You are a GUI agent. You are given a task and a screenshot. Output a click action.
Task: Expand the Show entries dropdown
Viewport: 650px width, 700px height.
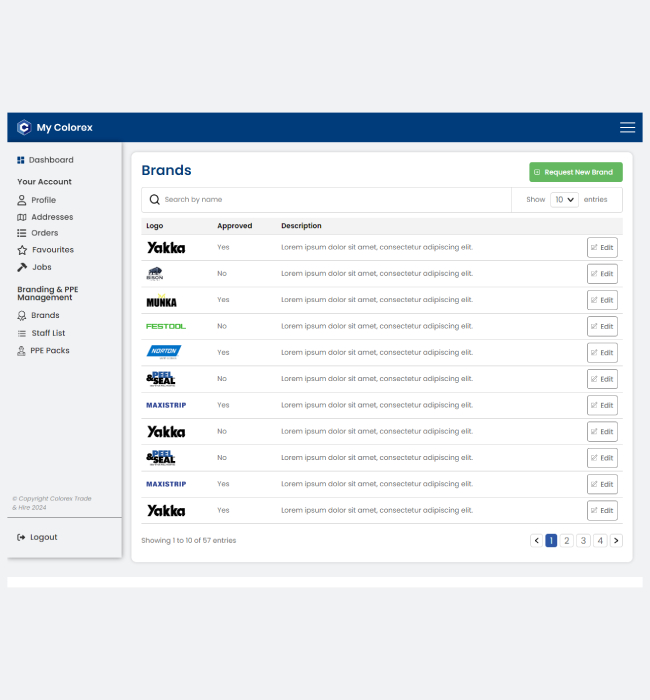(x=564, y=200)
